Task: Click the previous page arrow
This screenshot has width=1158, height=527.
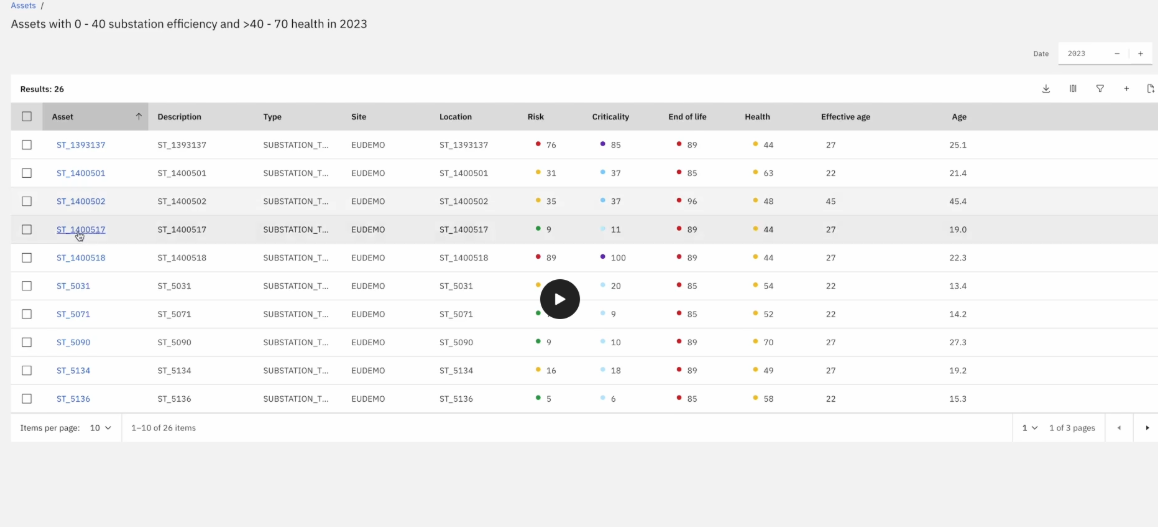Action: (1119, 428)
